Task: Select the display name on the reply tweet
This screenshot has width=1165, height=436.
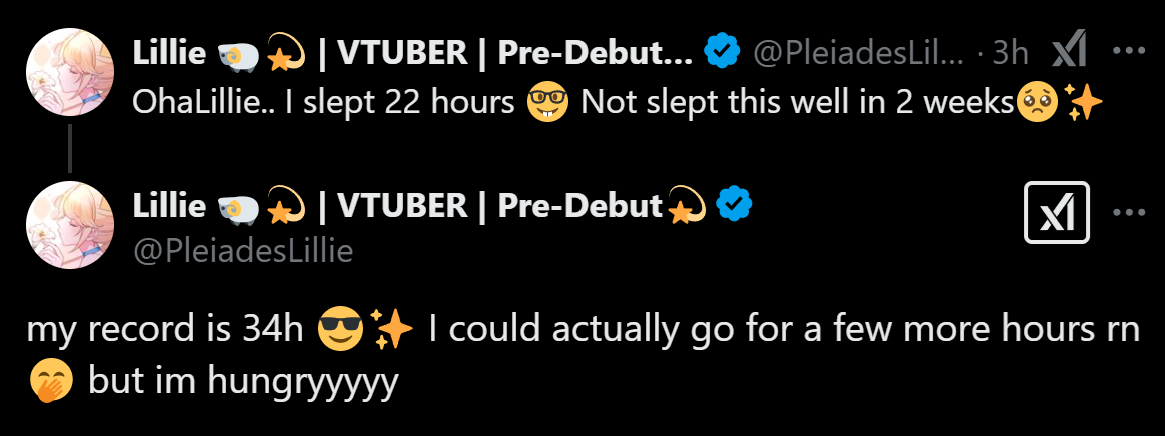Action: [398, 206]
